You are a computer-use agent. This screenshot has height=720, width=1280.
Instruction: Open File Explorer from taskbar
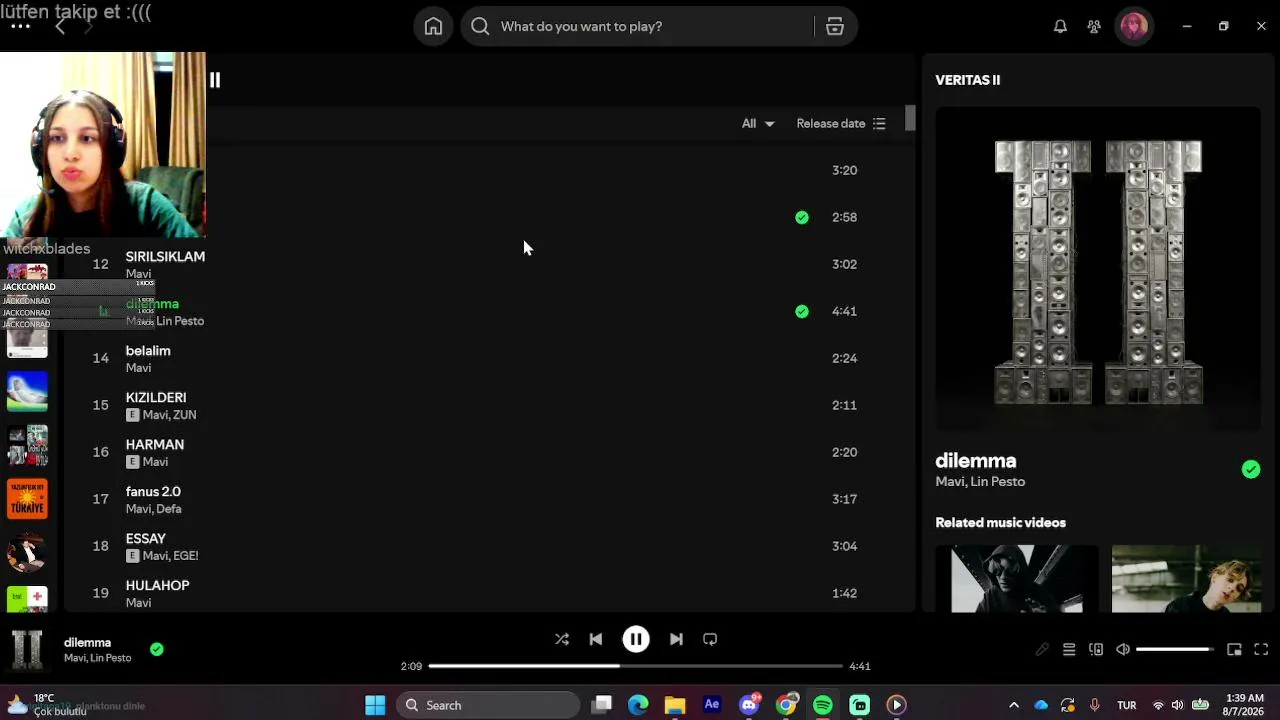[x=675, y=705]
